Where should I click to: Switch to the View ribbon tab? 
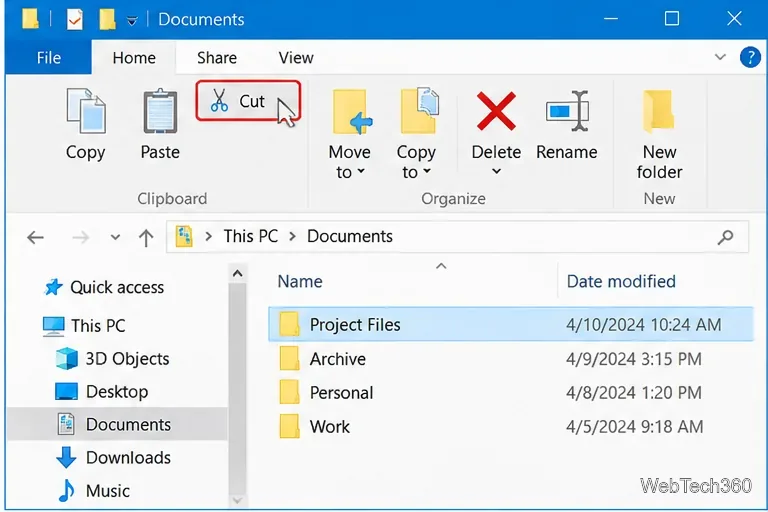296,58
